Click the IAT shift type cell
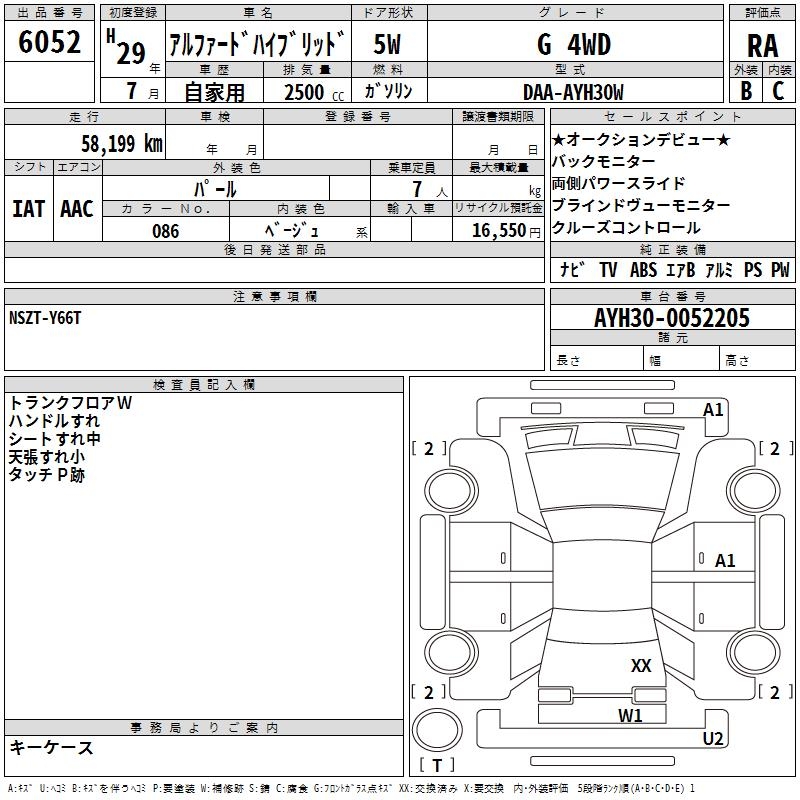The width and height of the screenshot is (800, 800). pyautogui.click(x=28, y=208)
